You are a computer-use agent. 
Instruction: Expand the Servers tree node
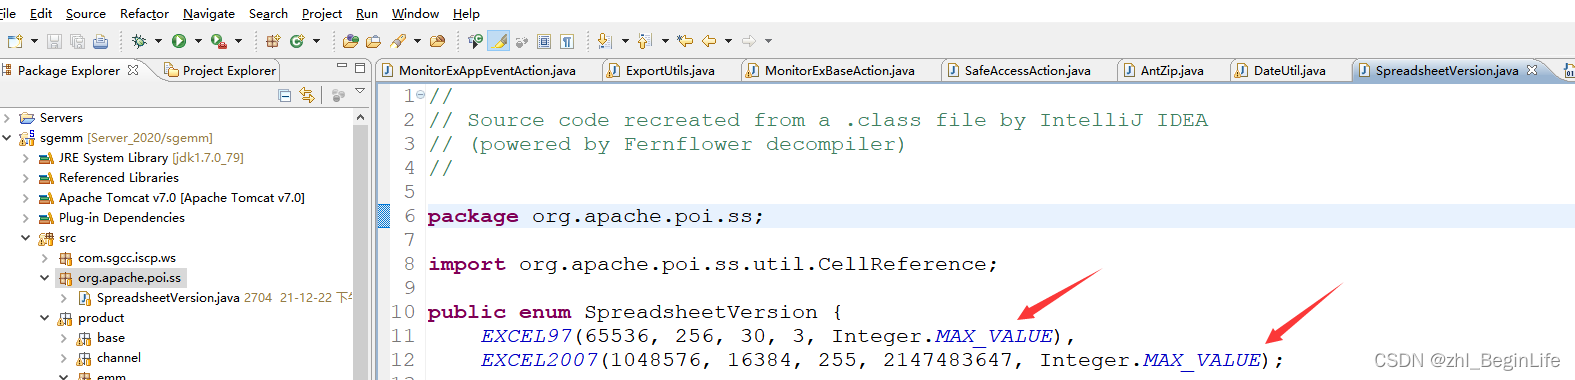click(7, 118)
